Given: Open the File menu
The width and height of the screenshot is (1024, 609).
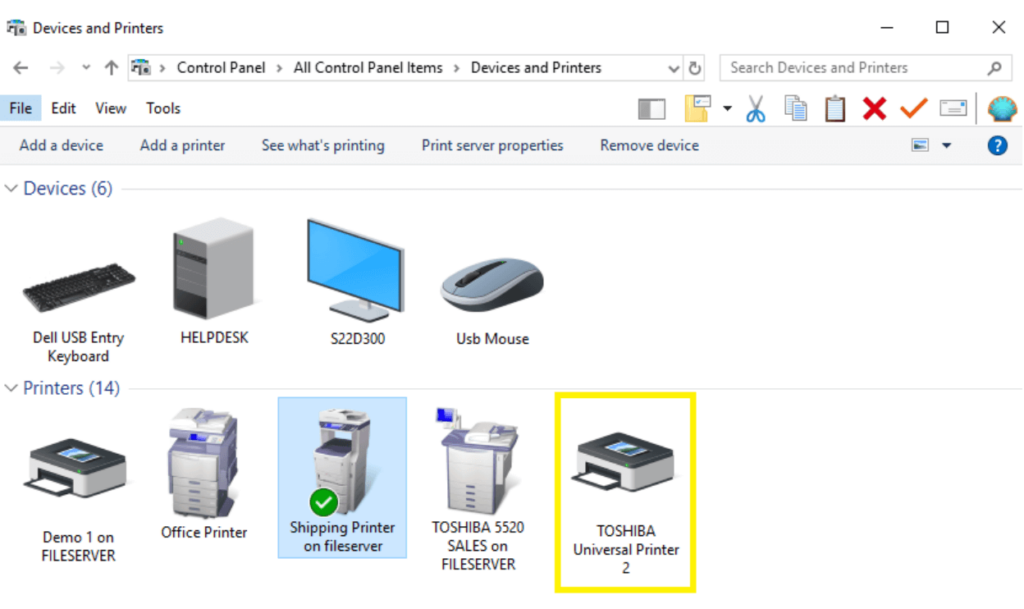Looking at the screenshot, I should tap(20, 108).
